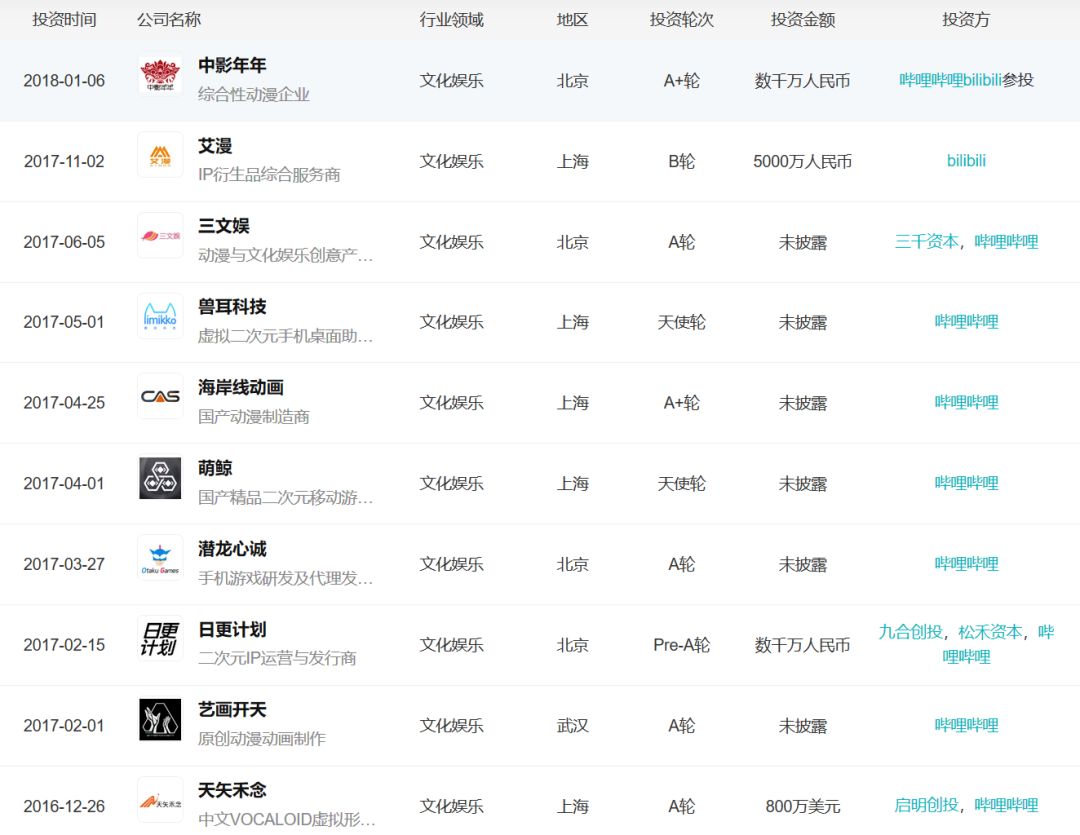This screenshot has height=835, width=1080.
Task: Open the 三千资本 investor link
Action: pos(926,241)
